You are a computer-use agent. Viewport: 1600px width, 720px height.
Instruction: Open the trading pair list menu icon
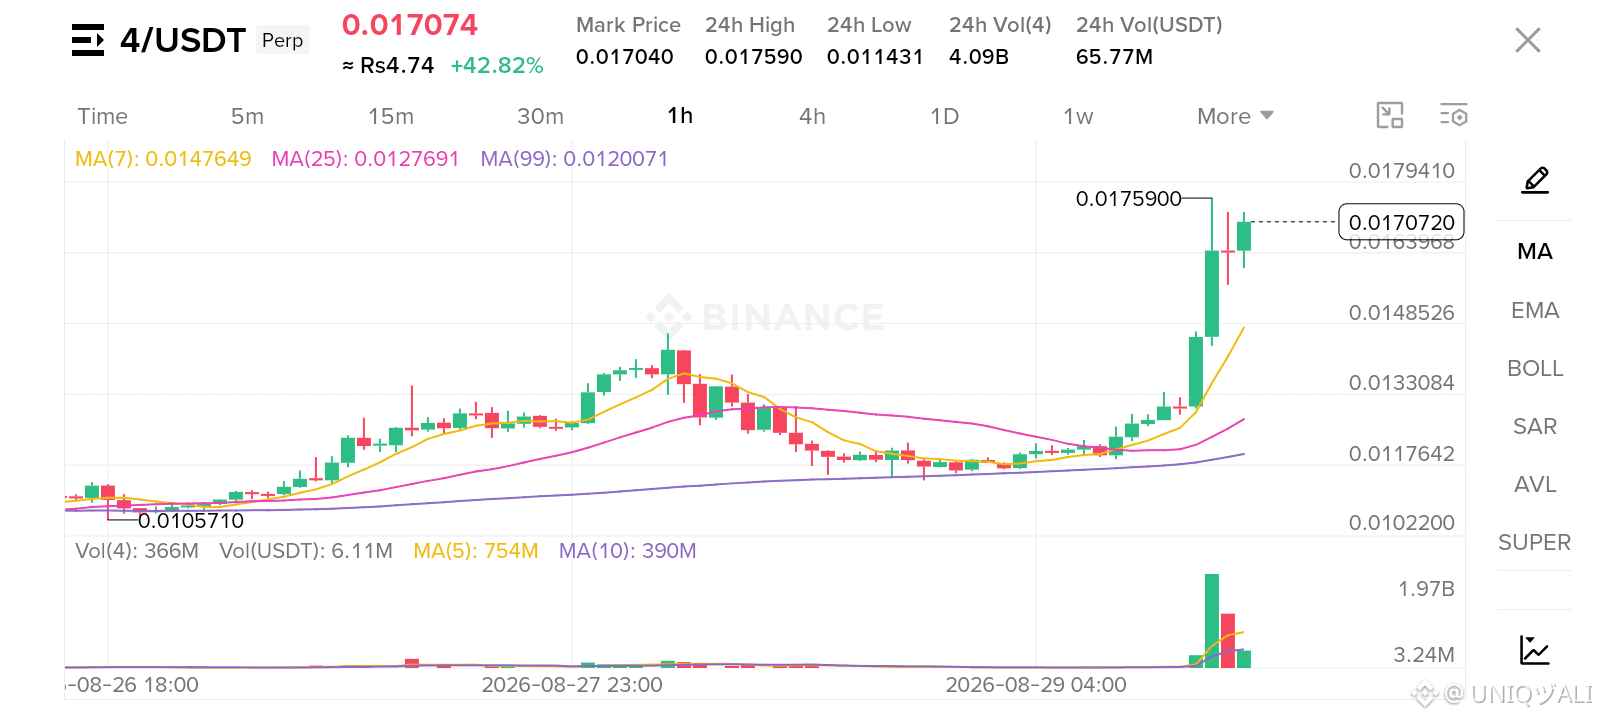coord(88,40)
